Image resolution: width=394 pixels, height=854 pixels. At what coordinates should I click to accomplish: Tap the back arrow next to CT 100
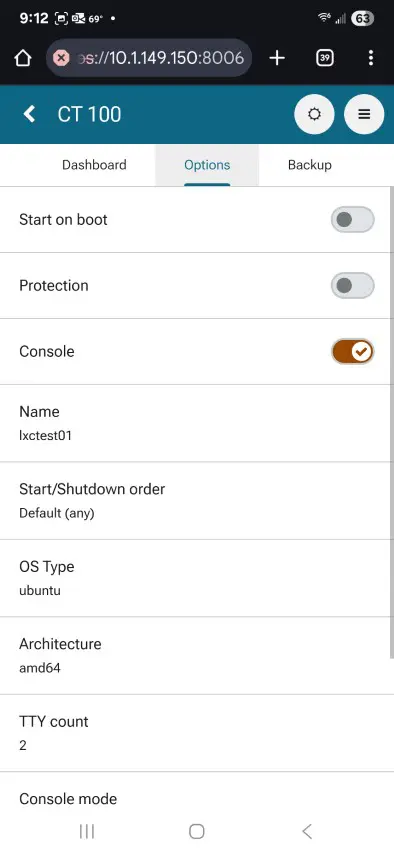[x=29, y=114]
